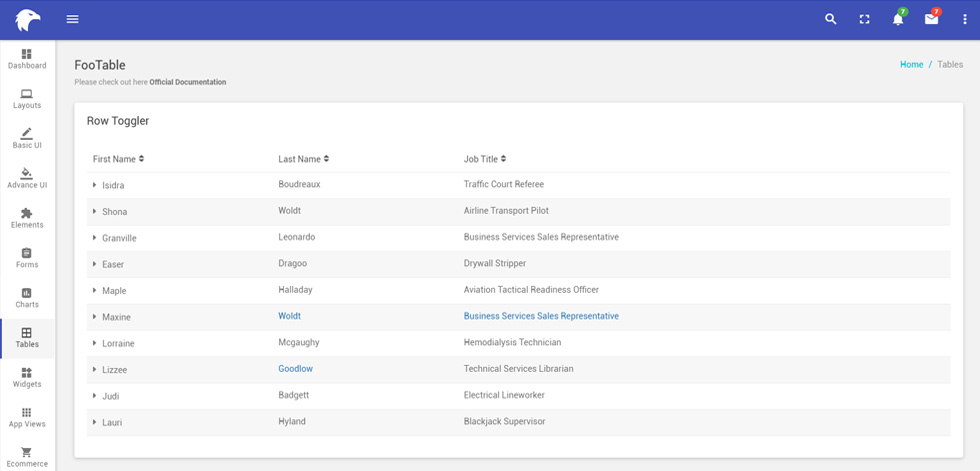Open the hamburger menu in header
This screenshot has width=980, height=471.
pos(72,19)
